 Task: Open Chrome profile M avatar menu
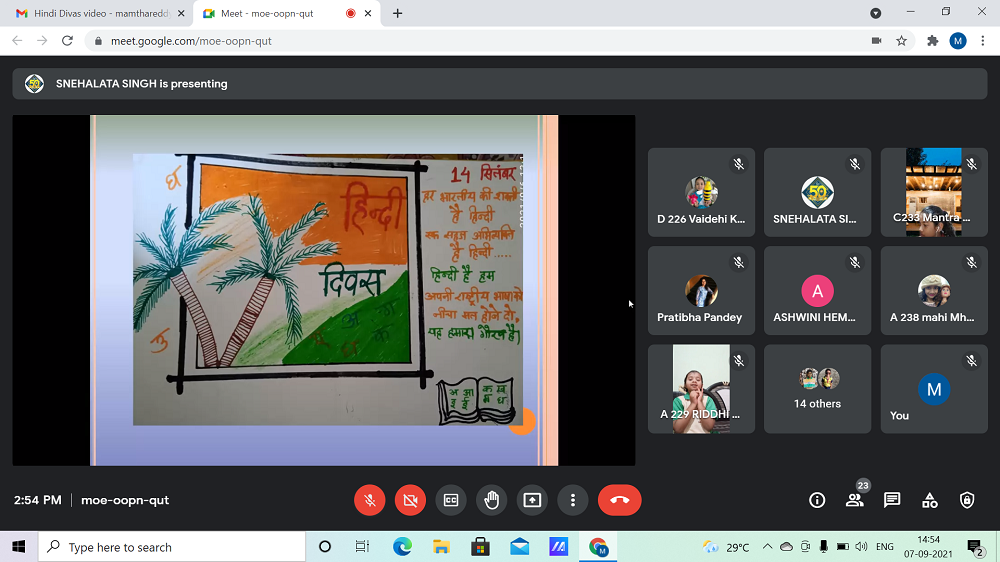click(x=958, y=41)
